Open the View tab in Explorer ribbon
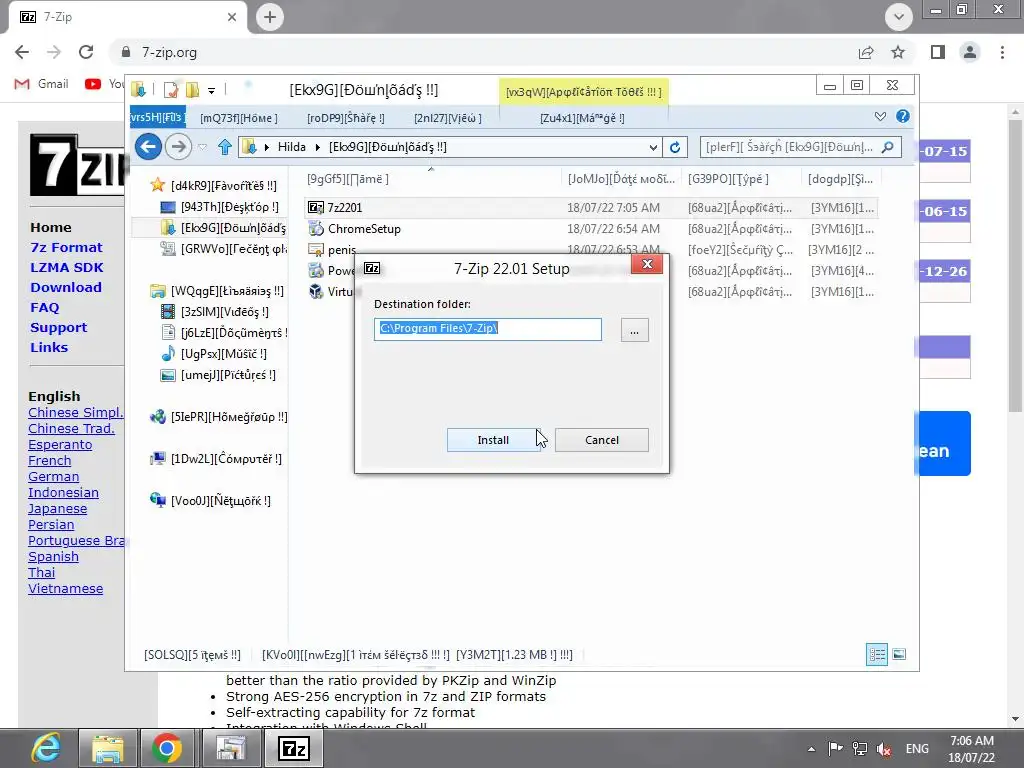The width and height of the screenshot is (1024, 768). pos(447,118)
